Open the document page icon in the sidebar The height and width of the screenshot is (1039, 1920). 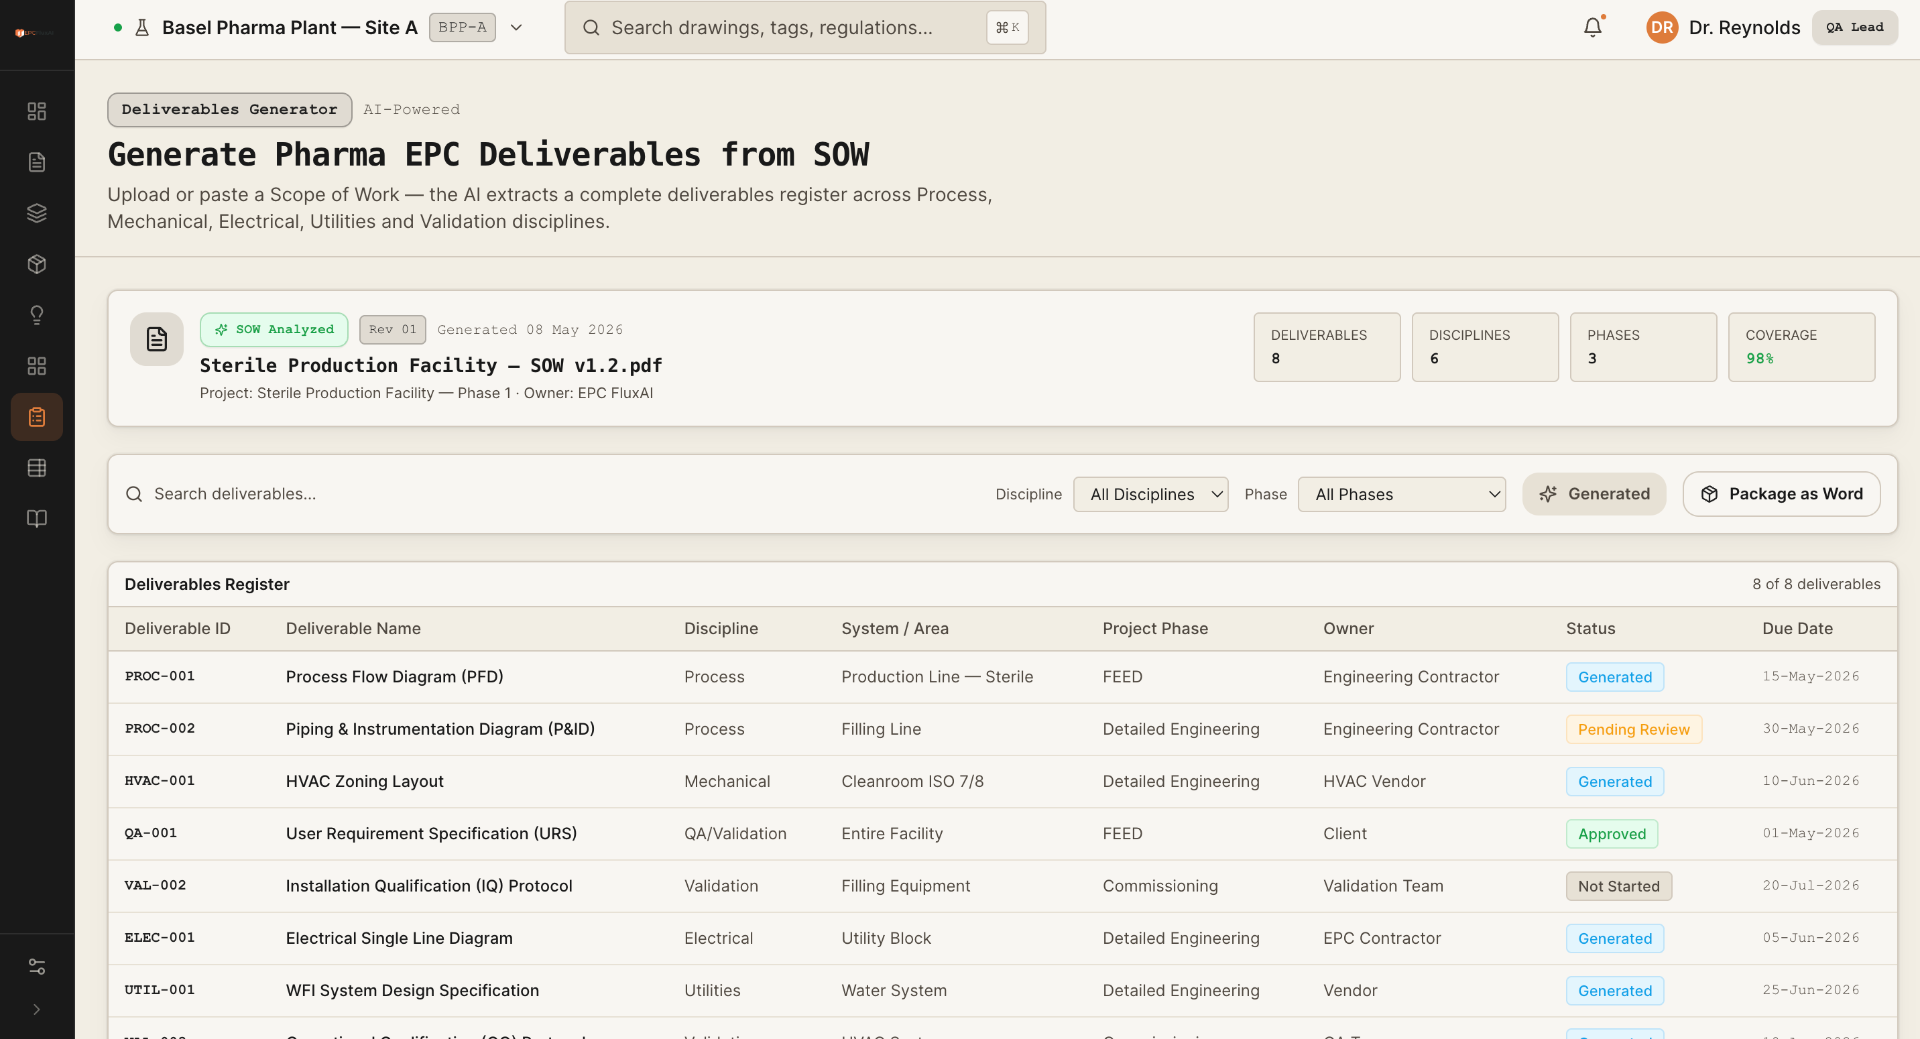point(37,162)
